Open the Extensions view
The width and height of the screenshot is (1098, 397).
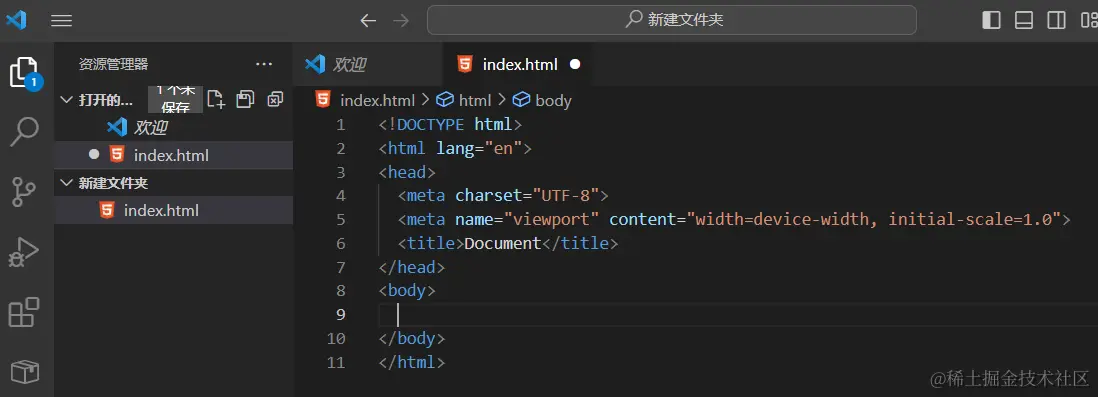coord(24,312)
